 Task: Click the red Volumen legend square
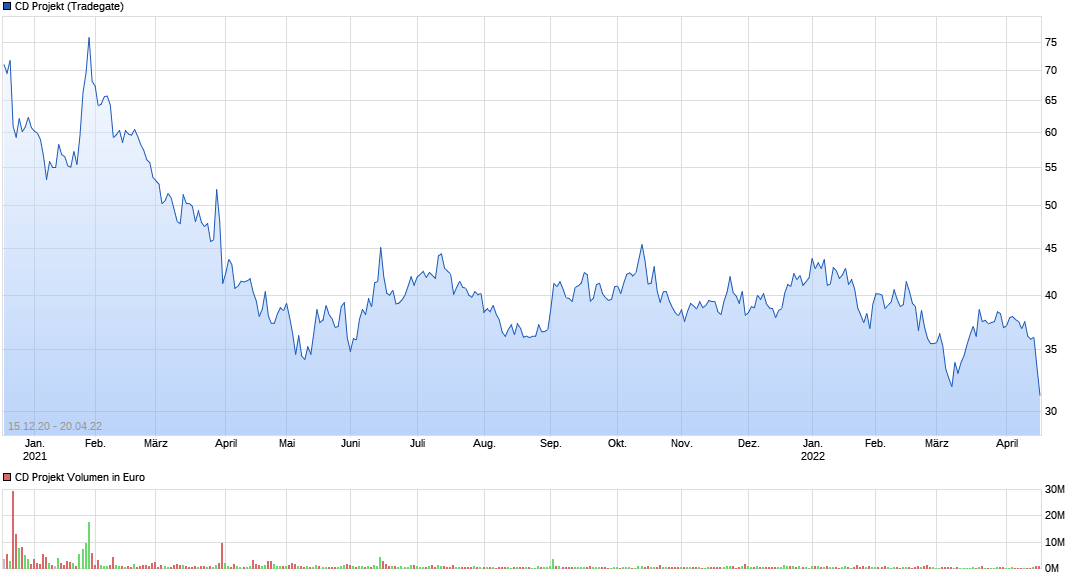point(7,477)
